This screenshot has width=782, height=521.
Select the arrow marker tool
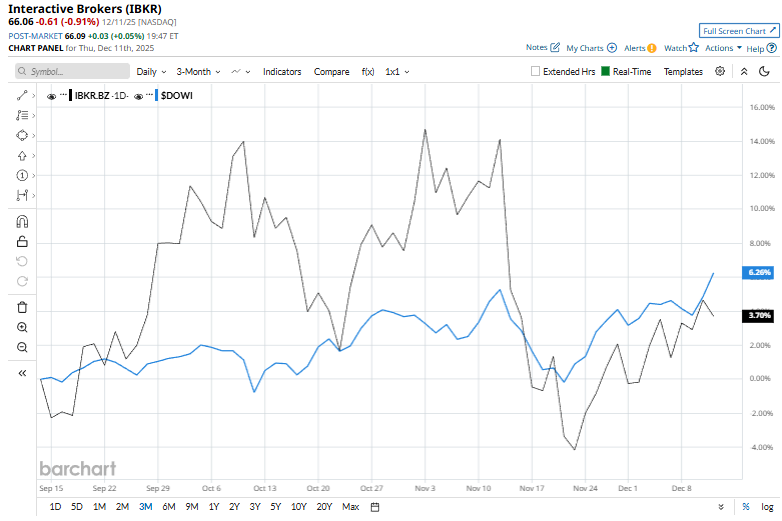pyautogui.click(x=22, y=156)
